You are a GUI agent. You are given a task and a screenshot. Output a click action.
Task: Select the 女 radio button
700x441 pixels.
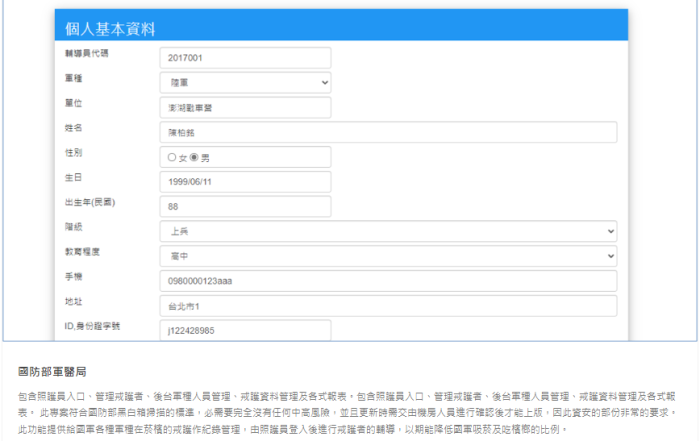(172, 157)
